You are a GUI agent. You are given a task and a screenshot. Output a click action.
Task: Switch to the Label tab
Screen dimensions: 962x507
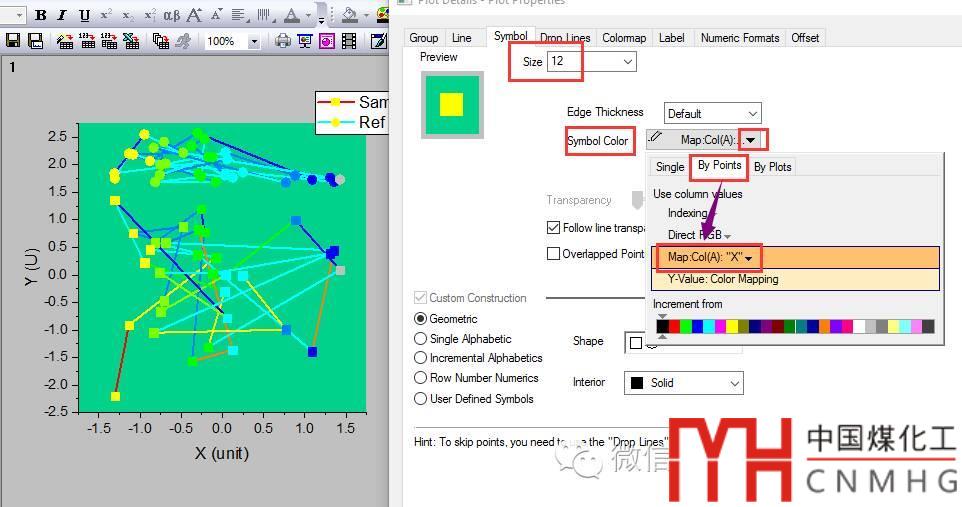click(671, 38)
